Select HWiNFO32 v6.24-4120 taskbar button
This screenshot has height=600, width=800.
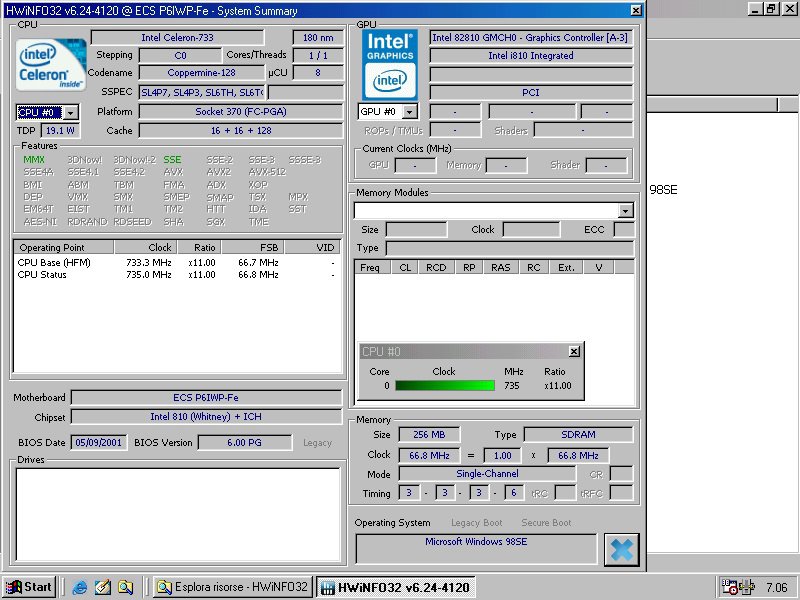(394, 587)
